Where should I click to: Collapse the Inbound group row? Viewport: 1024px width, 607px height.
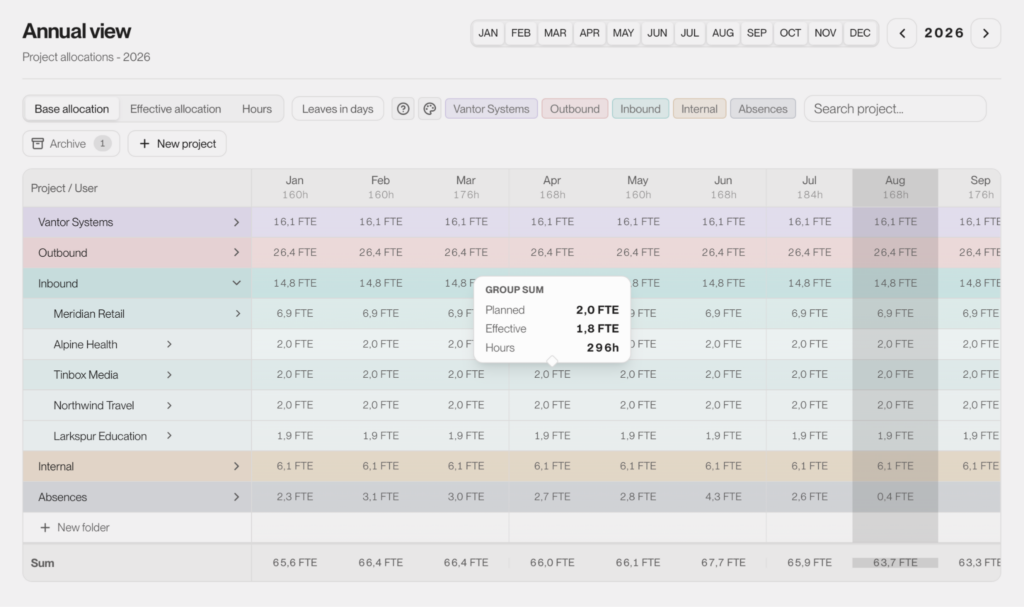coord(236,283)
